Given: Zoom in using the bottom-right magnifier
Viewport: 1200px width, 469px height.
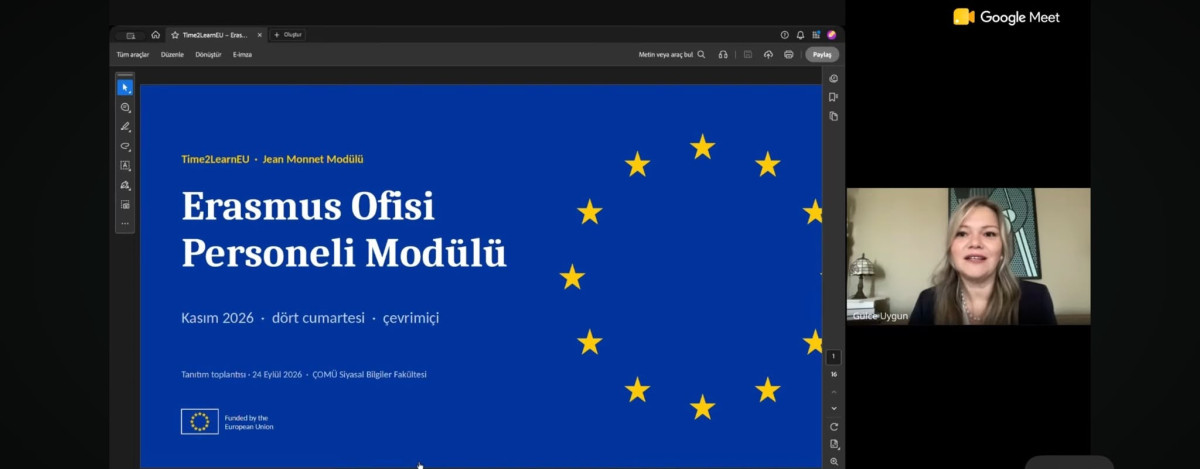Looking at the screenshot, I should [x=834, y=461].
